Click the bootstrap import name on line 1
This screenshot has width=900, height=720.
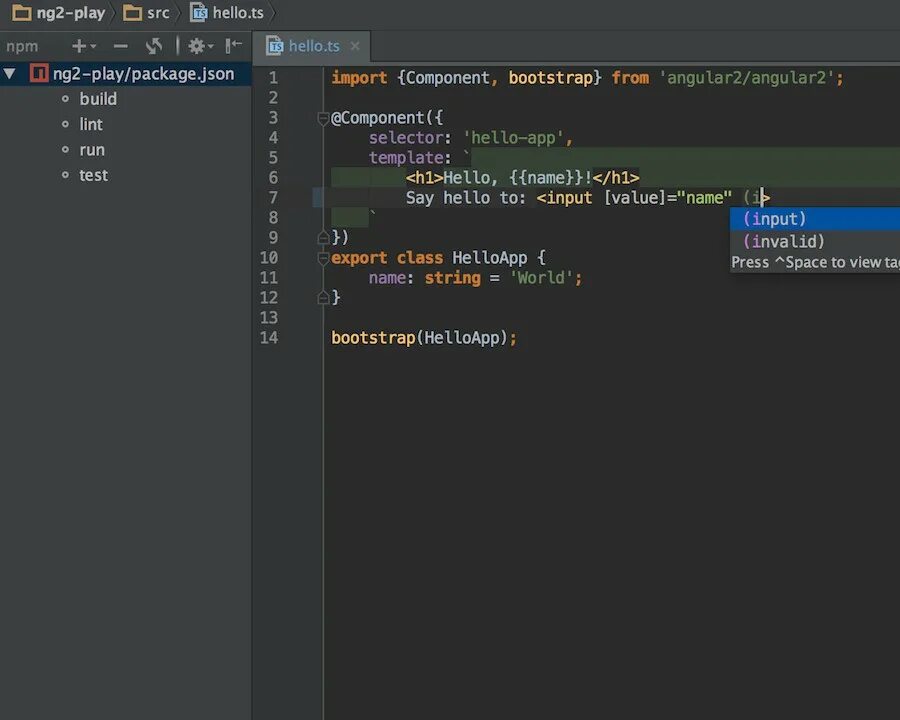click(x=550, y=78)
